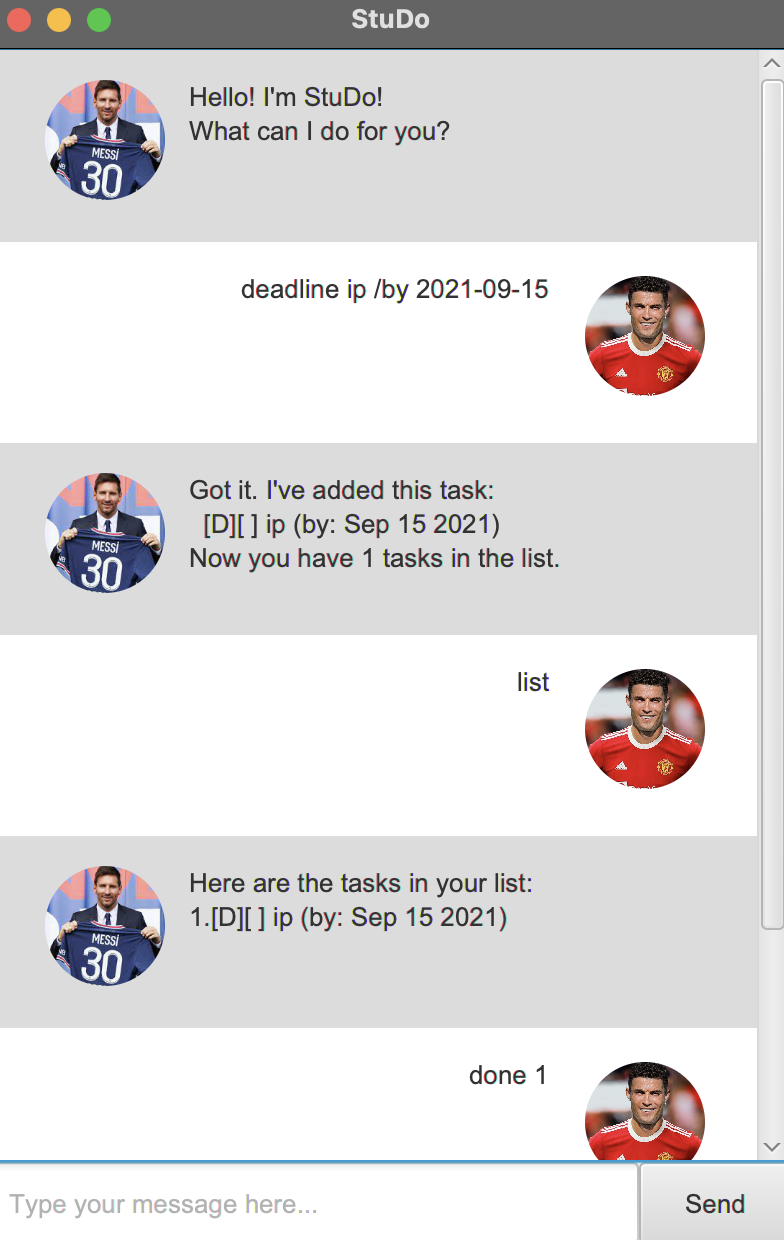Click the yellow minimize window button
This screenshot has width=784, height=1240.
59,20
